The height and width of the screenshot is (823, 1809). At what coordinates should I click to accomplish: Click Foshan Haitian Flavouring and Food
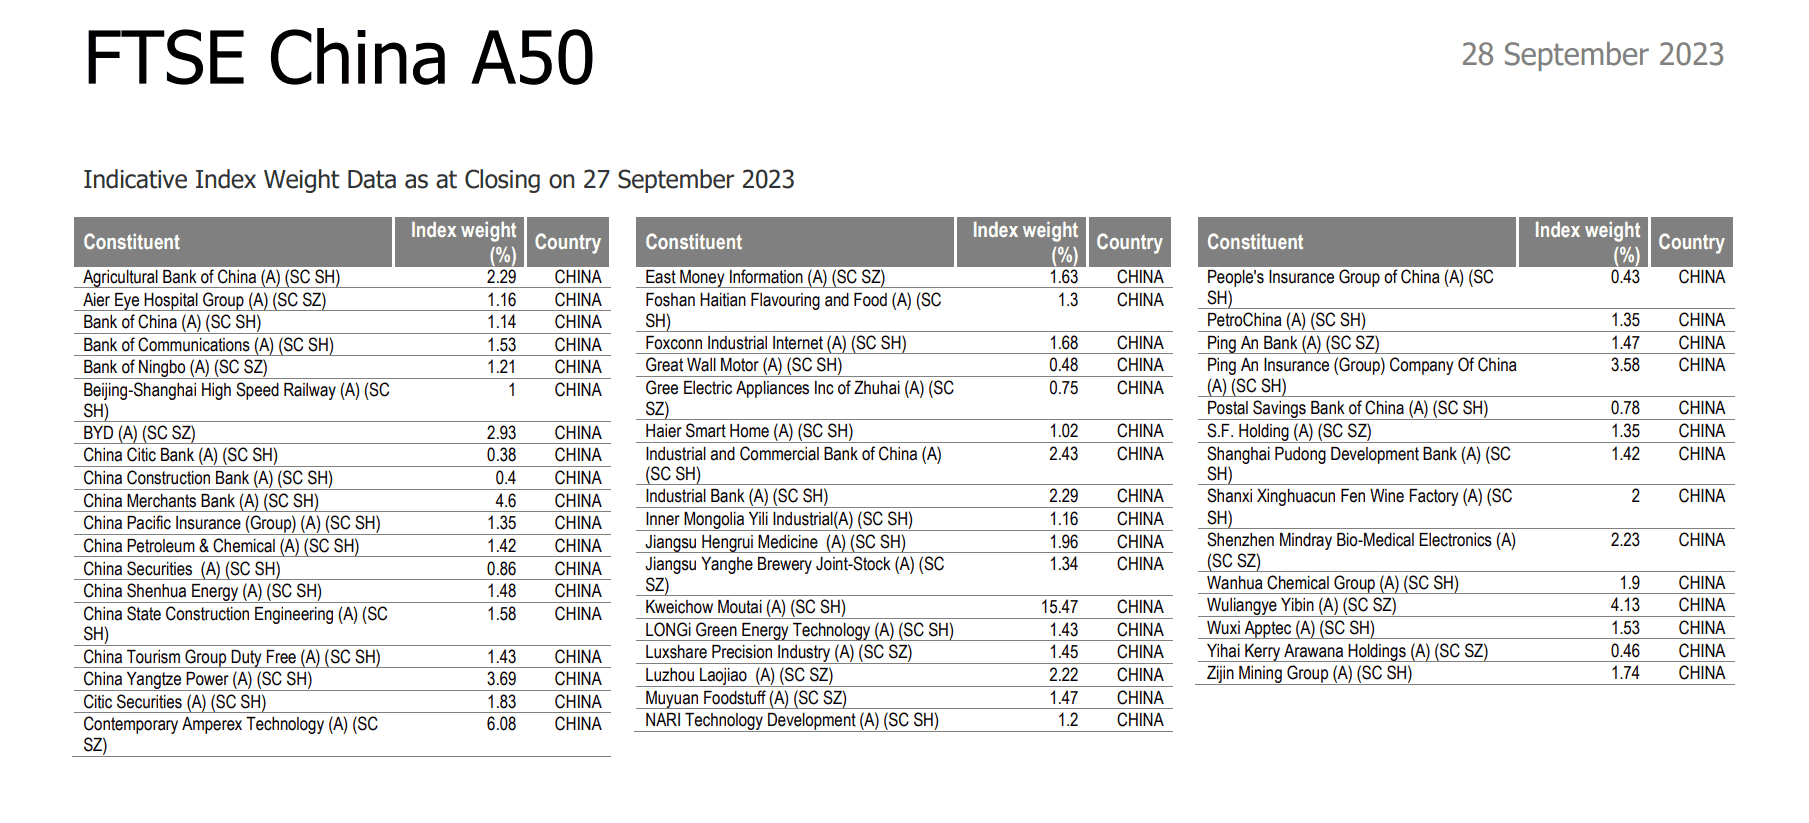coord(793,310)
